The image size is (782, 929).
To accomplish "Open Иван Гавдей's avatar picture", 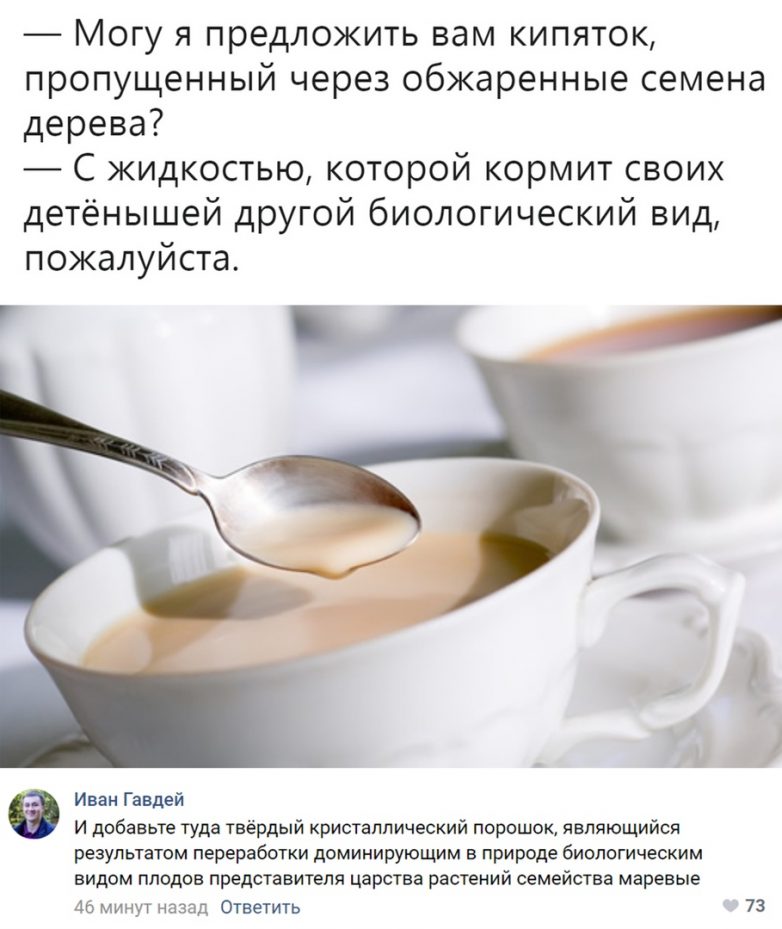I will (x=35, y=813).
